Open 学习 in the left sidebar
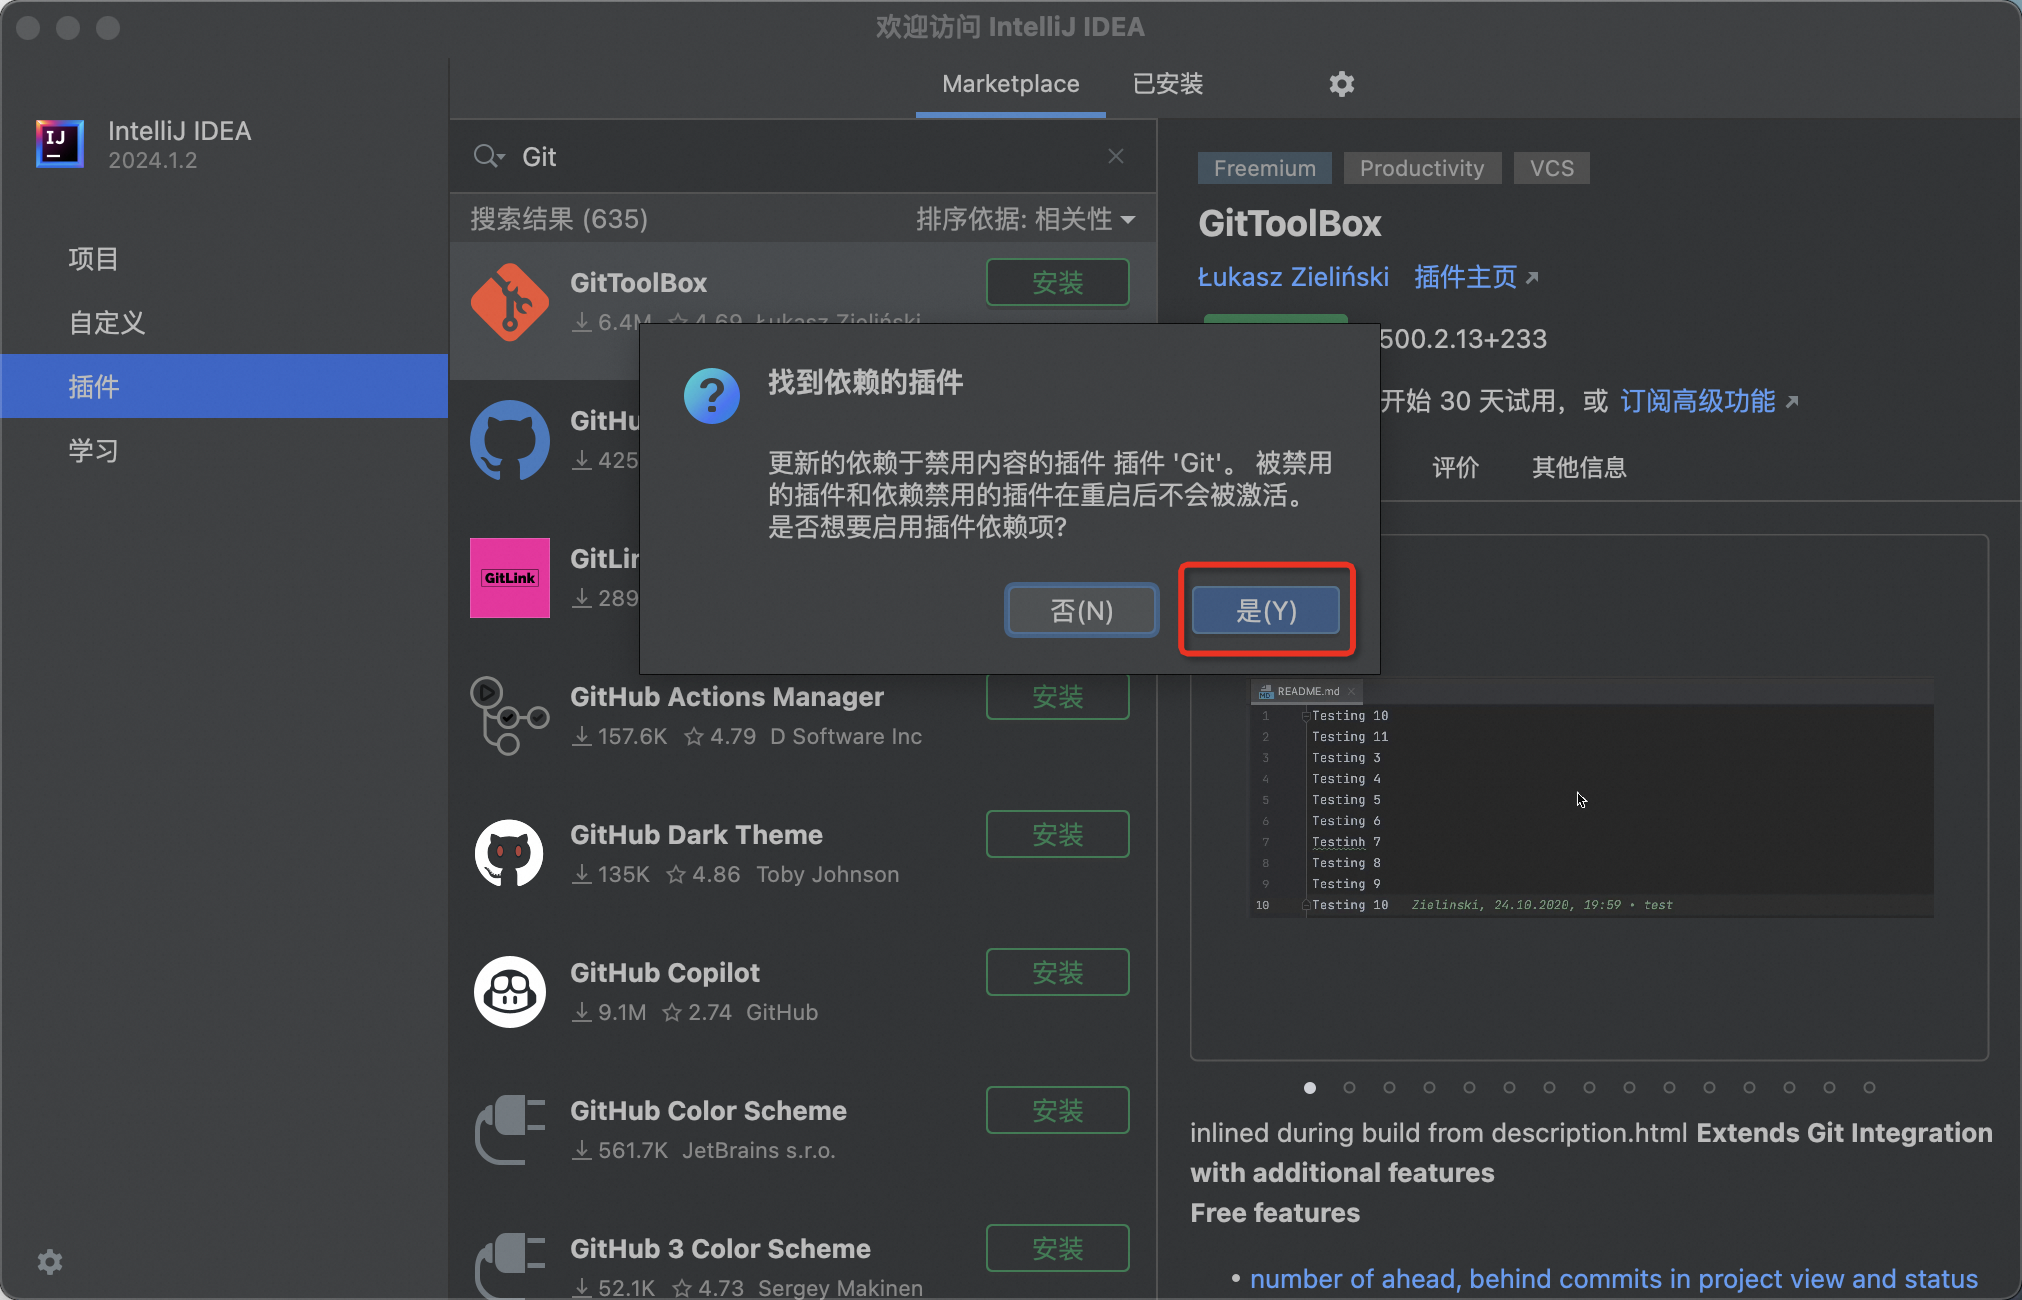 point(94,450)
